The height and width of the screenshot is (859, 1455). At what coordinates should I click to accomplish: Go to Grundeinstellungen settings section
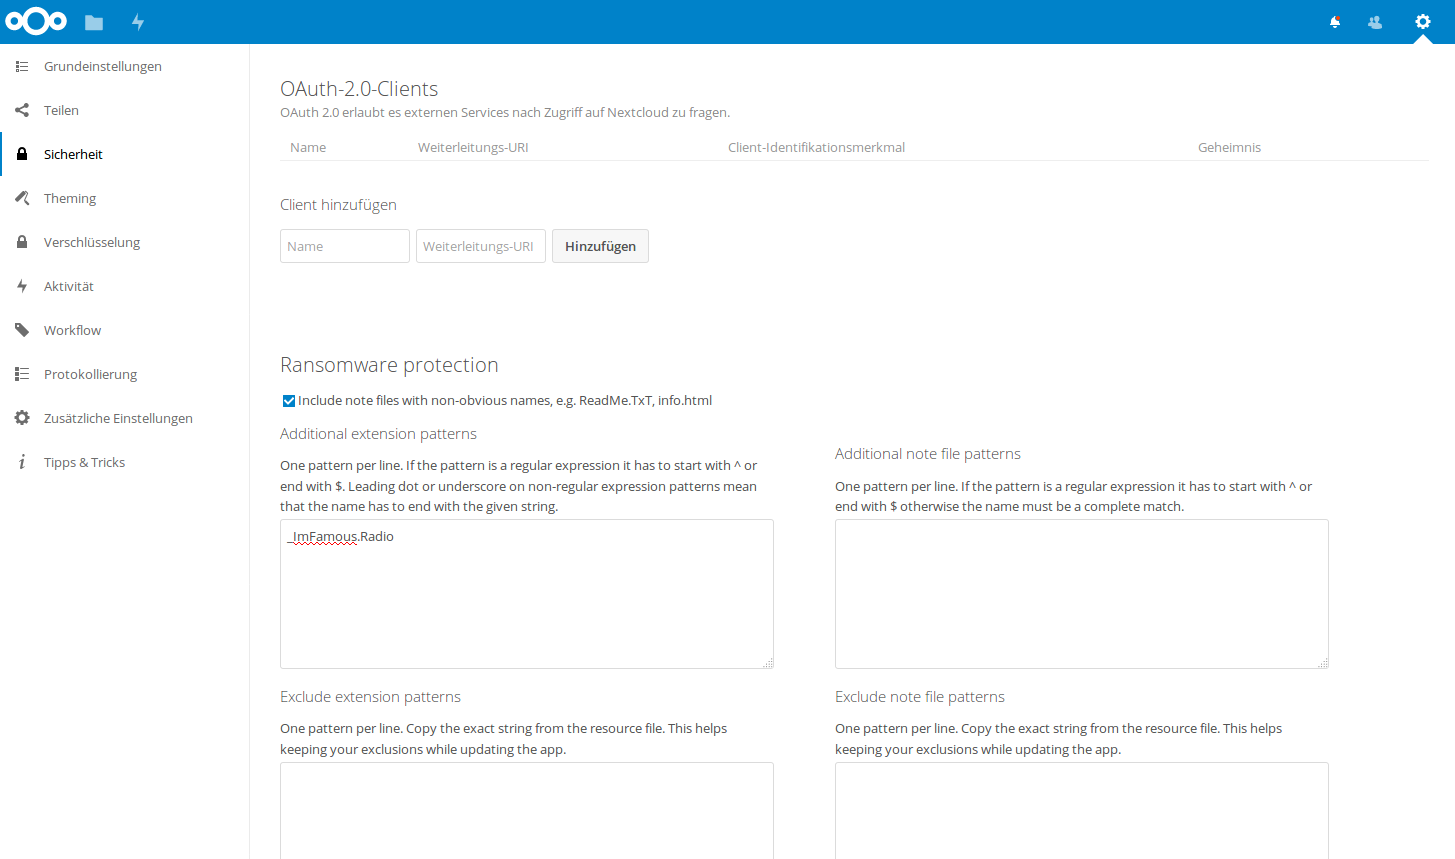(x=102, y=66)
